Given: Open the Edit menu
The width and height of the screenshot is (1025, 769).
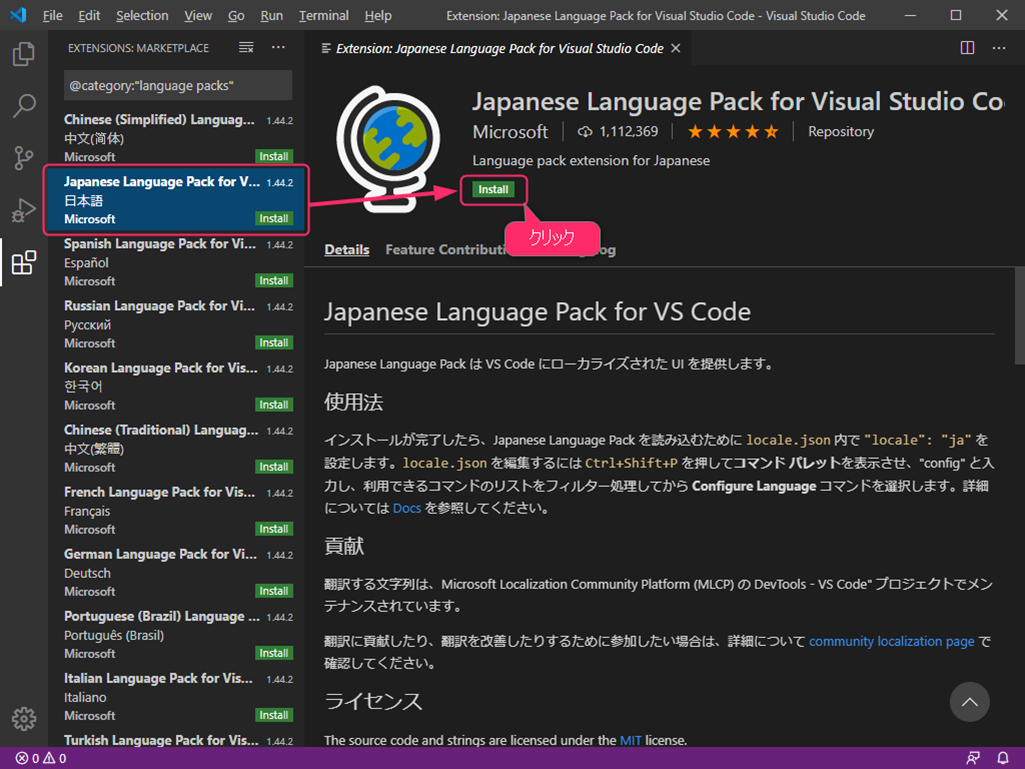Looking at the screenshot, I should click(89, 16).
